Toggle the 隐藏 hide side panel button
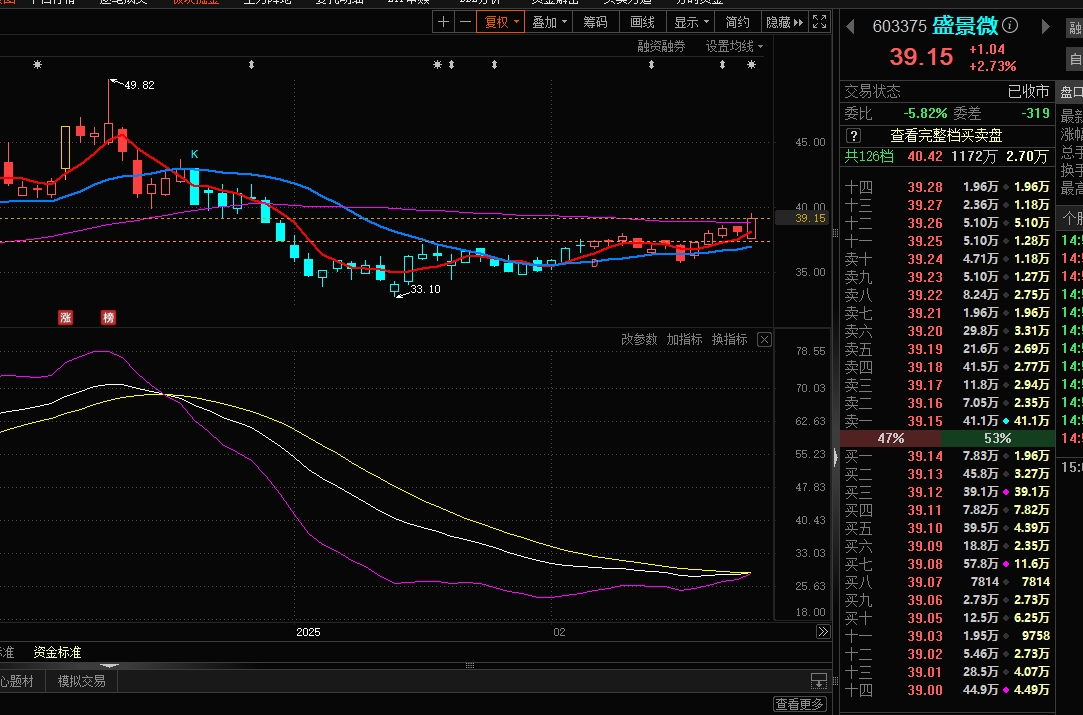The image size is (1083, 715). click(784, 22)
